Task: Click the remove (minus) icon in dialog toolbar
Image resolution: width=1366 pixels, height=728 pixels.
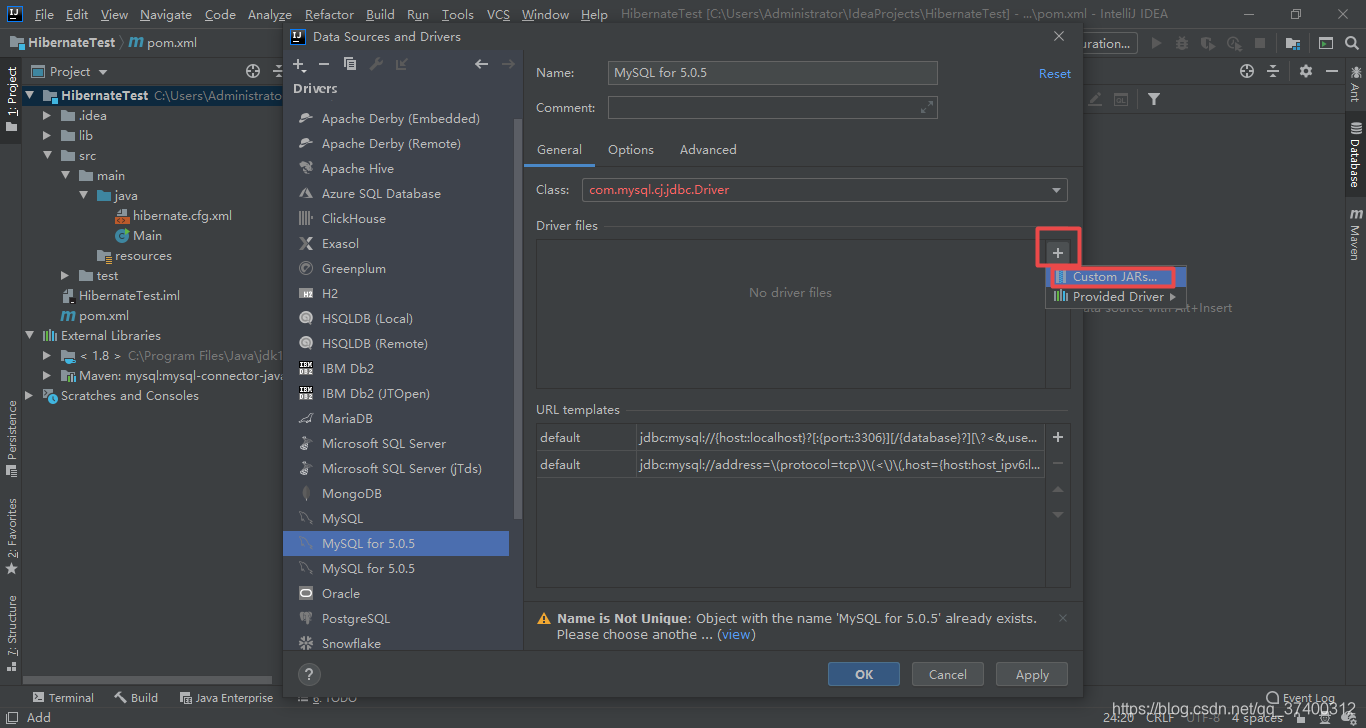Action: point(323,64)
